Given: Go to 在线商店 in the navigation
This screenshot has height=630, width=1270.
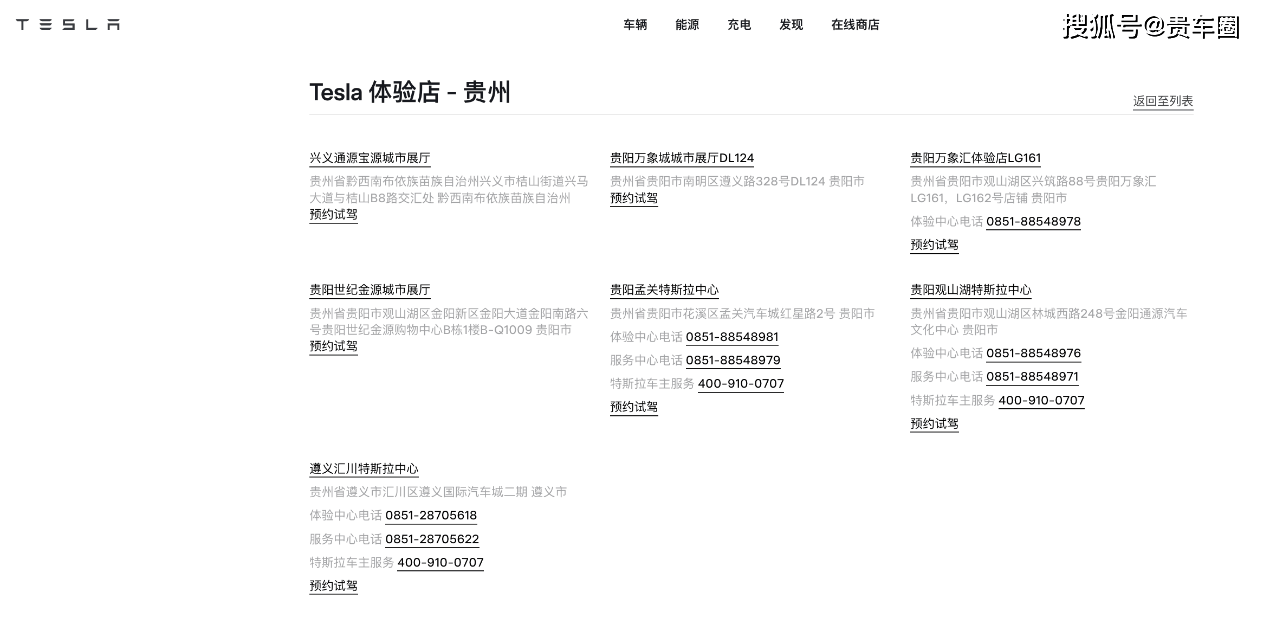Looking at the screenshot, I should pyautogui.click(x=855, y=25).
